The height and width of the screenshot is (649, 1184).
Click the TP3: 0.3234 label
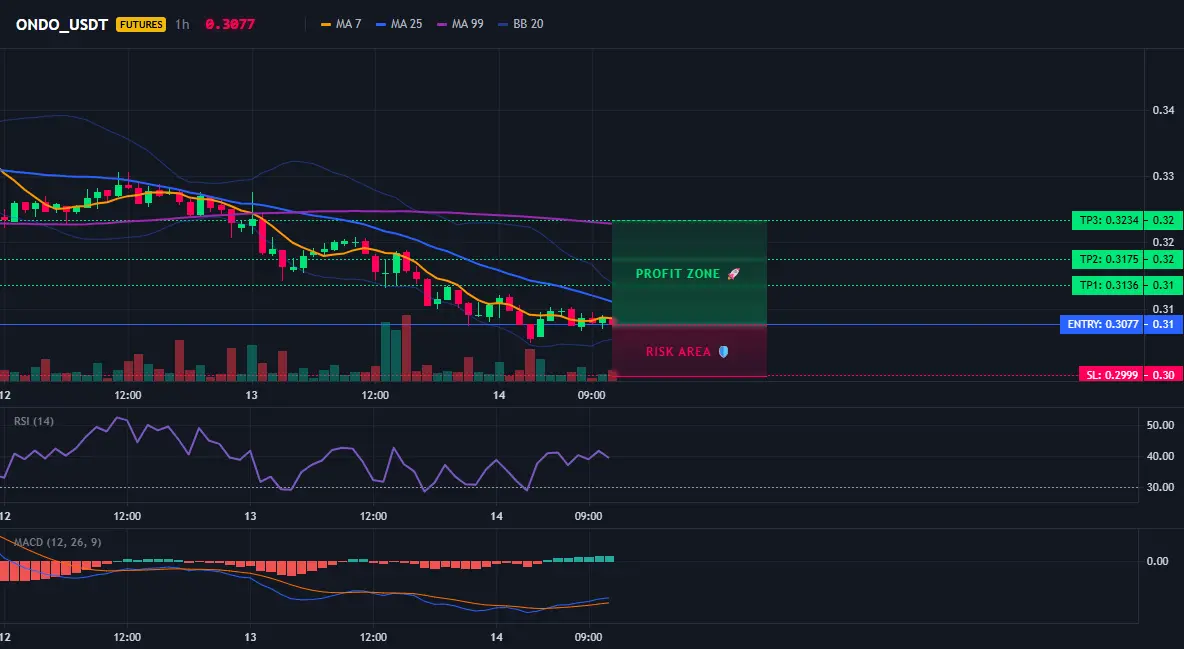point(1107,221)
